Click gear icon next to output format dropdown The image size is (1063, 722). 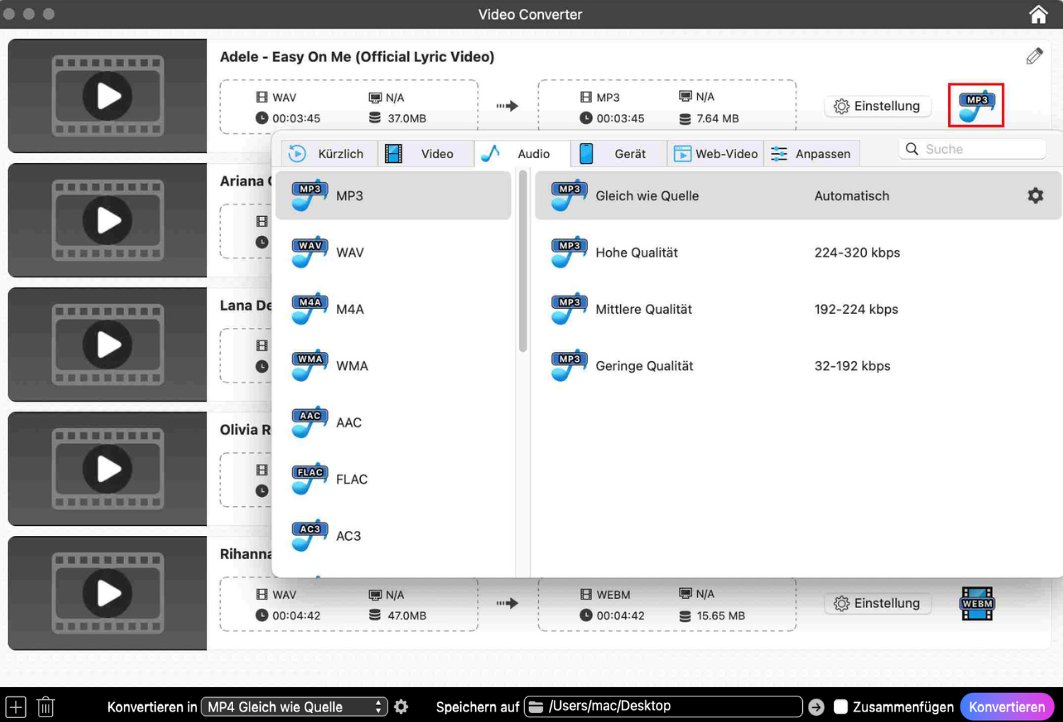(x=401, y=707)
